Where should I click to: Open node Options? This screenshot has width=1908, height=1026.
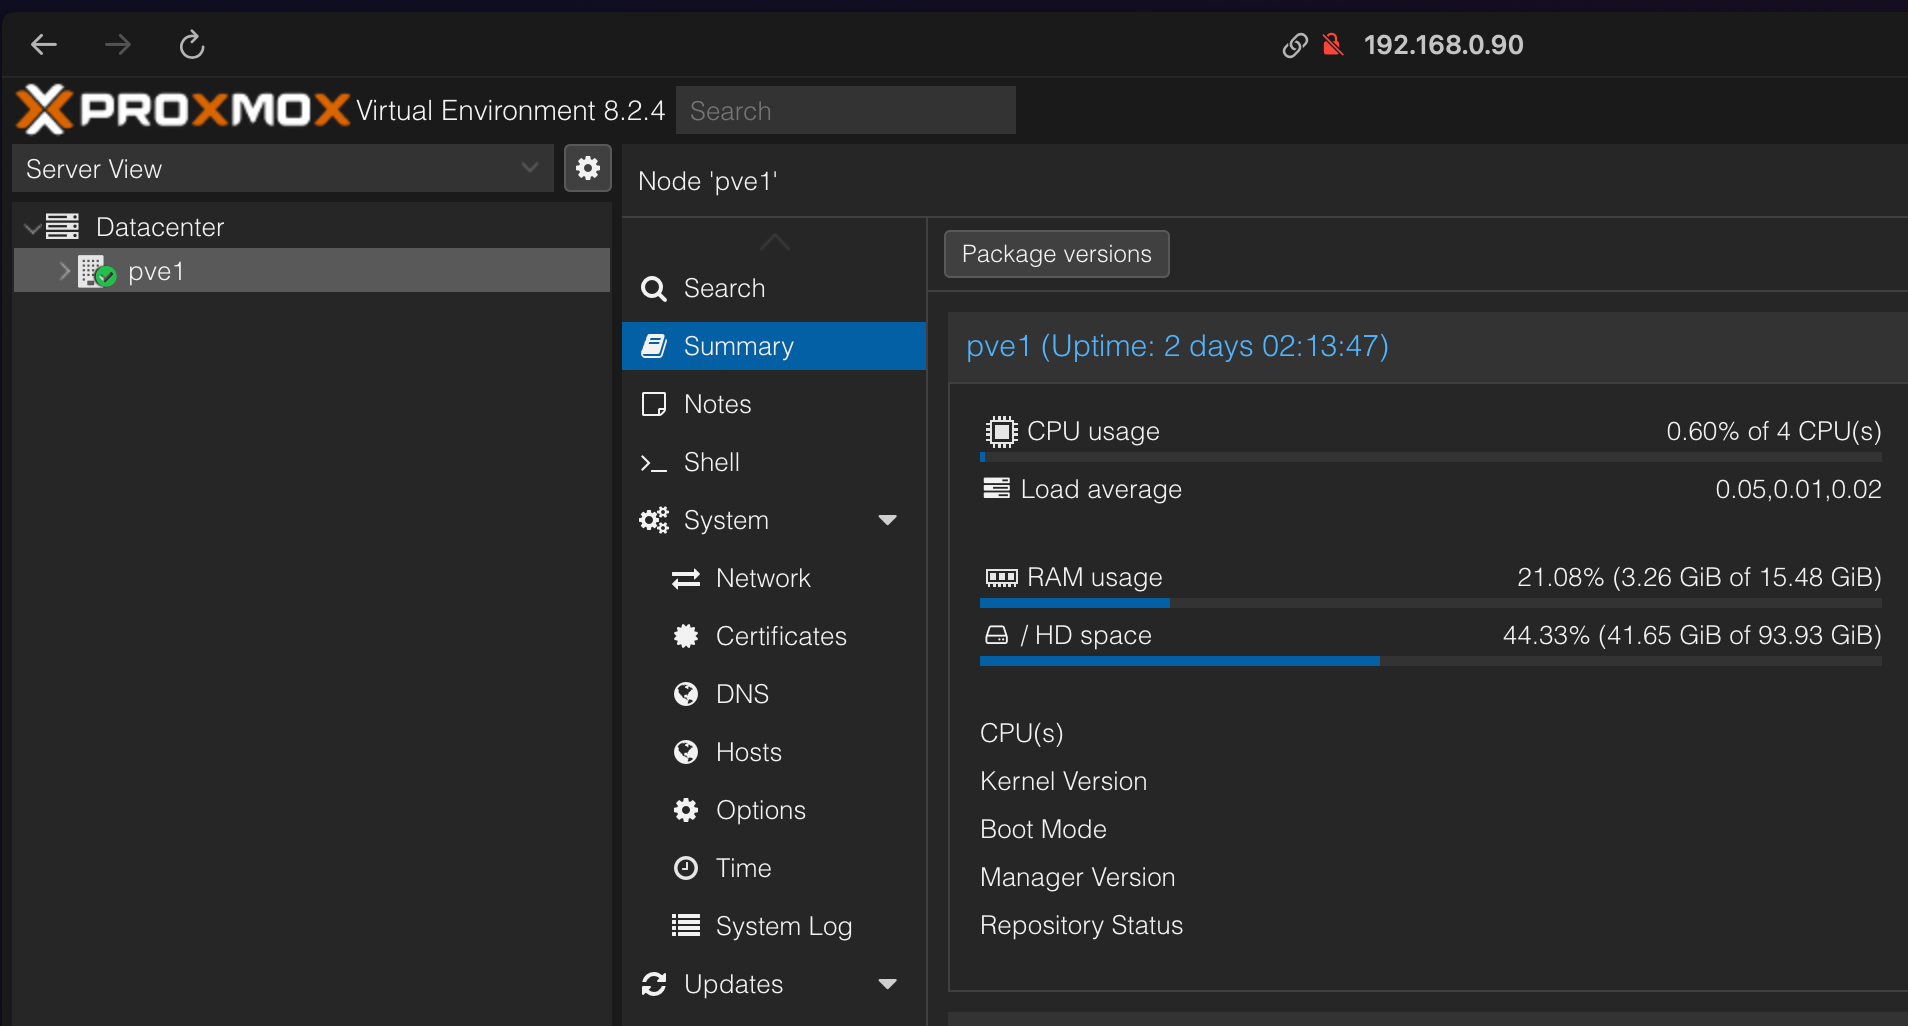(774, 810)
